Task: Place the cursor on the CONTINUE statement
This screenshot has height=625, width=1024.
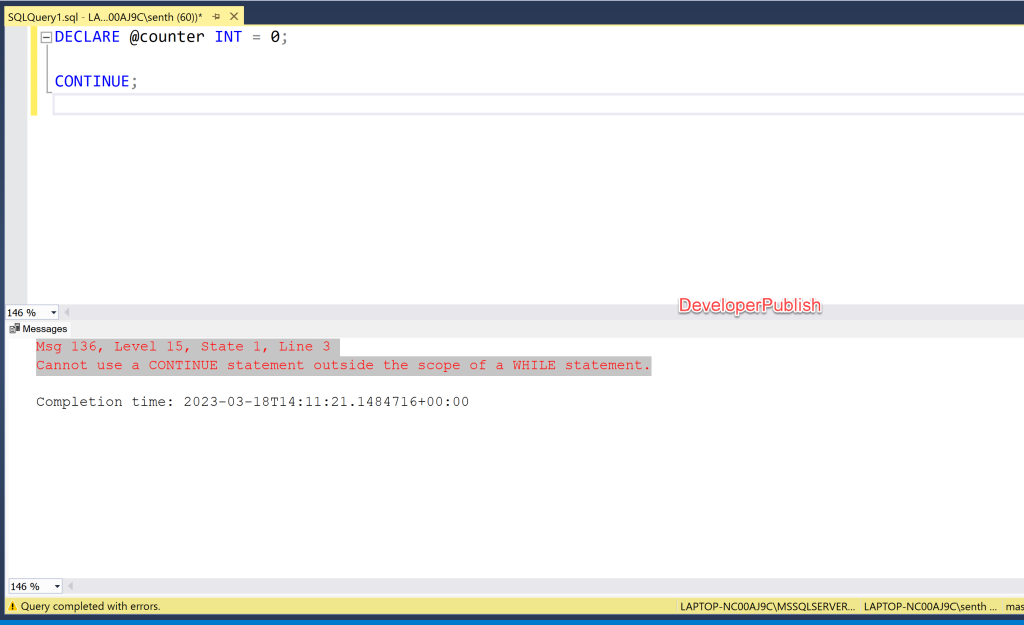Action: coord(90,80)
